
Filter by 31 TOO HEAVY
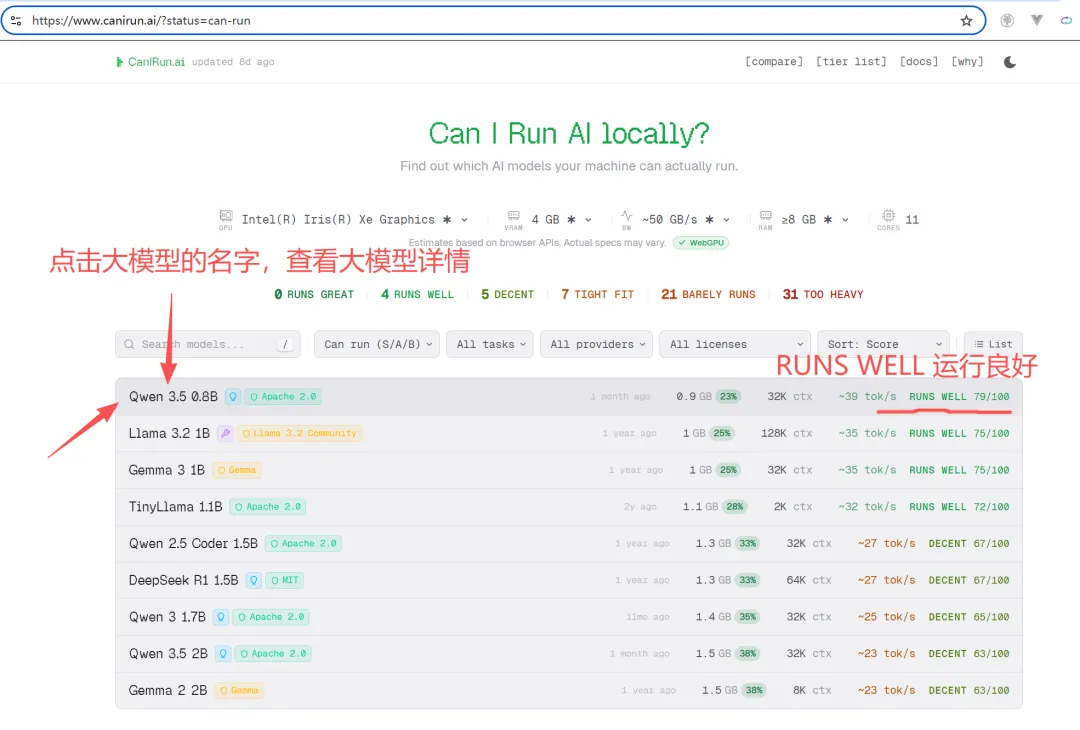(822, 294)
